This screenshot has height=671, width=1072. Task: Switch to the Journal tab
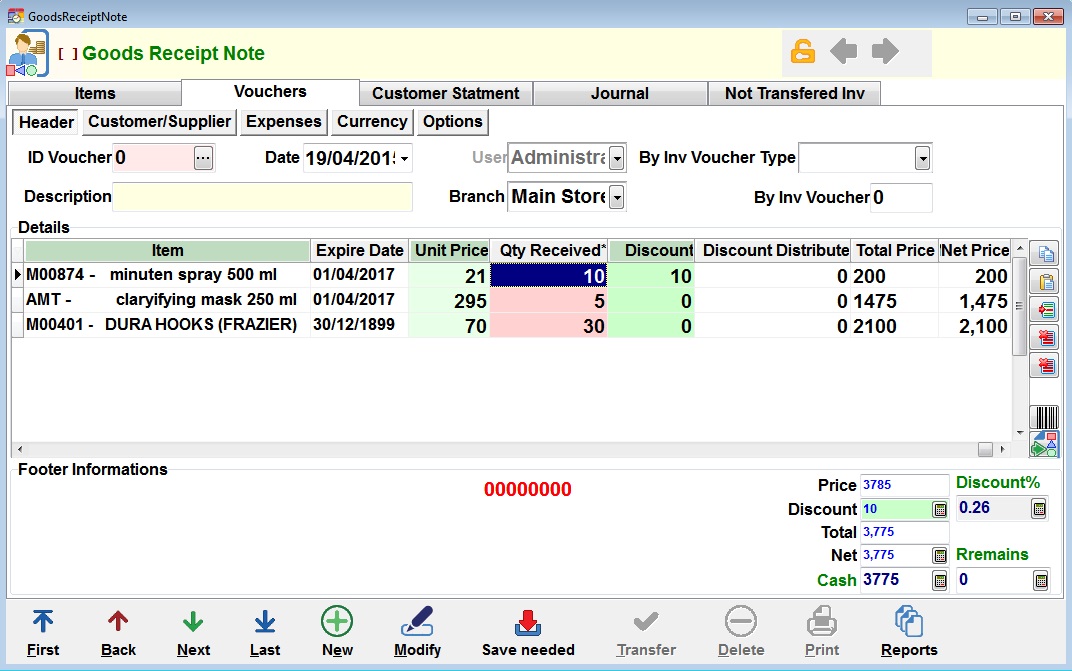[x=620, y=93]
